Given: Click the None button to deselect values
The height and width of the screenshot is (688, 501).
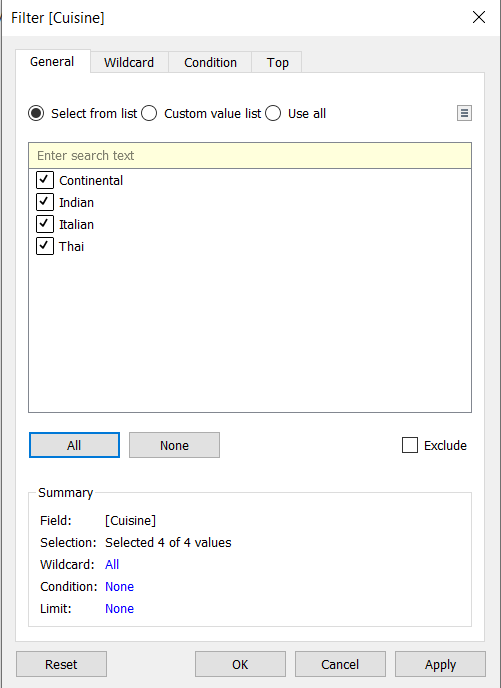Looking at the screenshot, I should coord(174,445).
